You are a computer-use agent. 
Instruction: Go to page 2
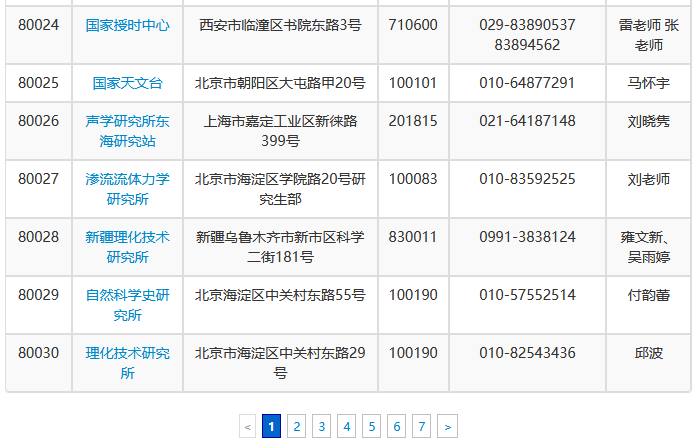click(x=296, y=427)
